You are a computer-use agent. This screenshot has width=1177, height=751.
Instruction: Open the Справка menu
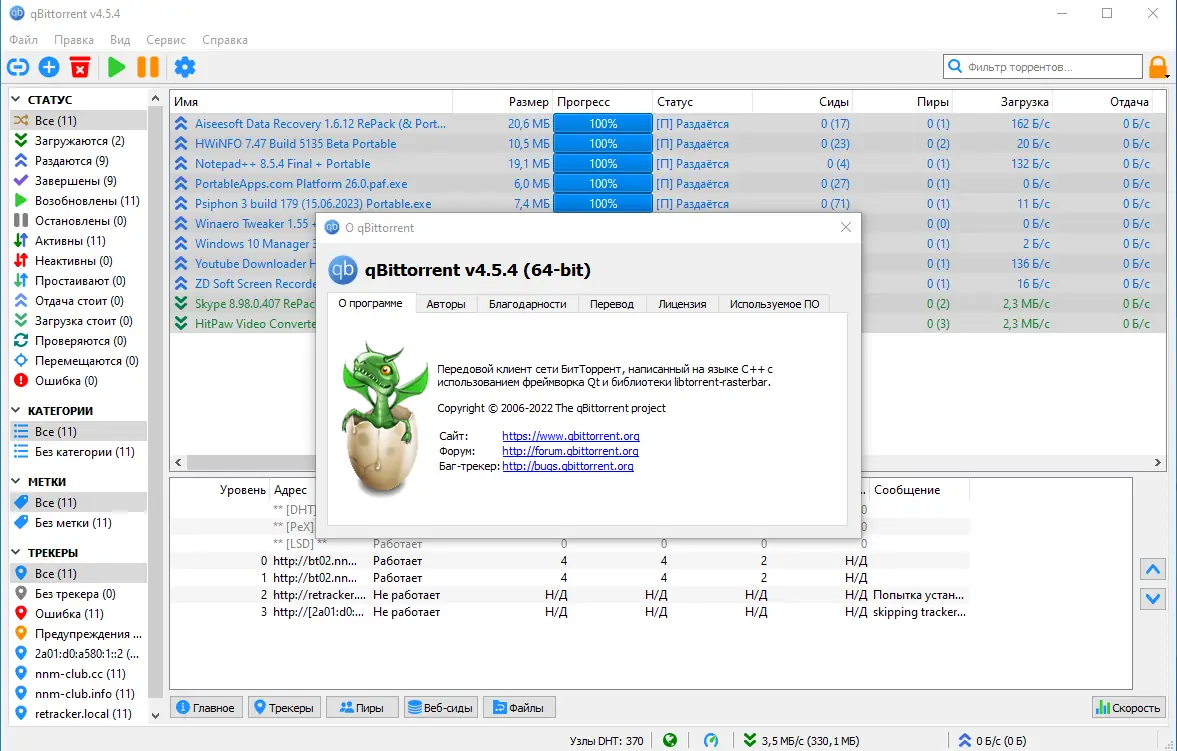pyautogui.click(x=224, y=40)
